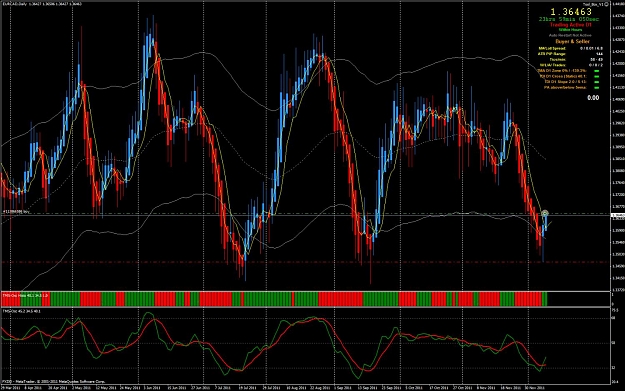
Task: Click the Buyer & Seller heading
Action: 572,41
